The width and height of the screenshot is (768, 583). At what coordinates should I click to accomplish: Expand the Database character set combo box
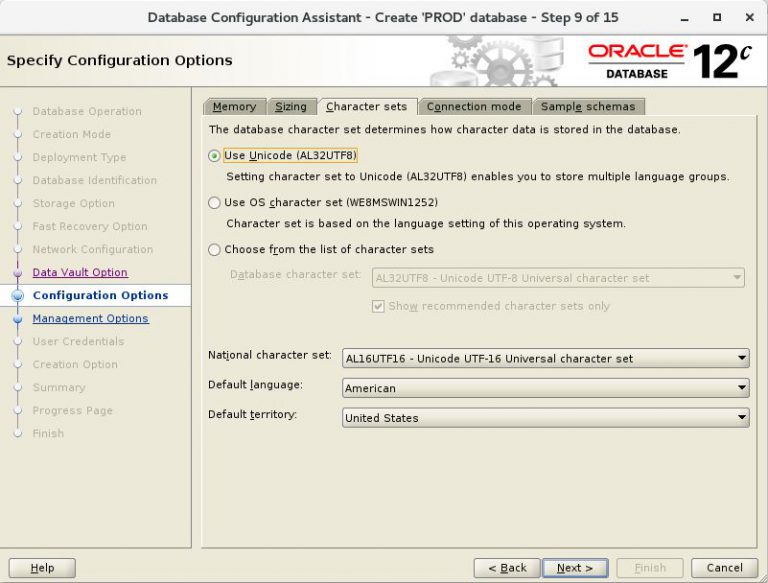click(558, 278)
